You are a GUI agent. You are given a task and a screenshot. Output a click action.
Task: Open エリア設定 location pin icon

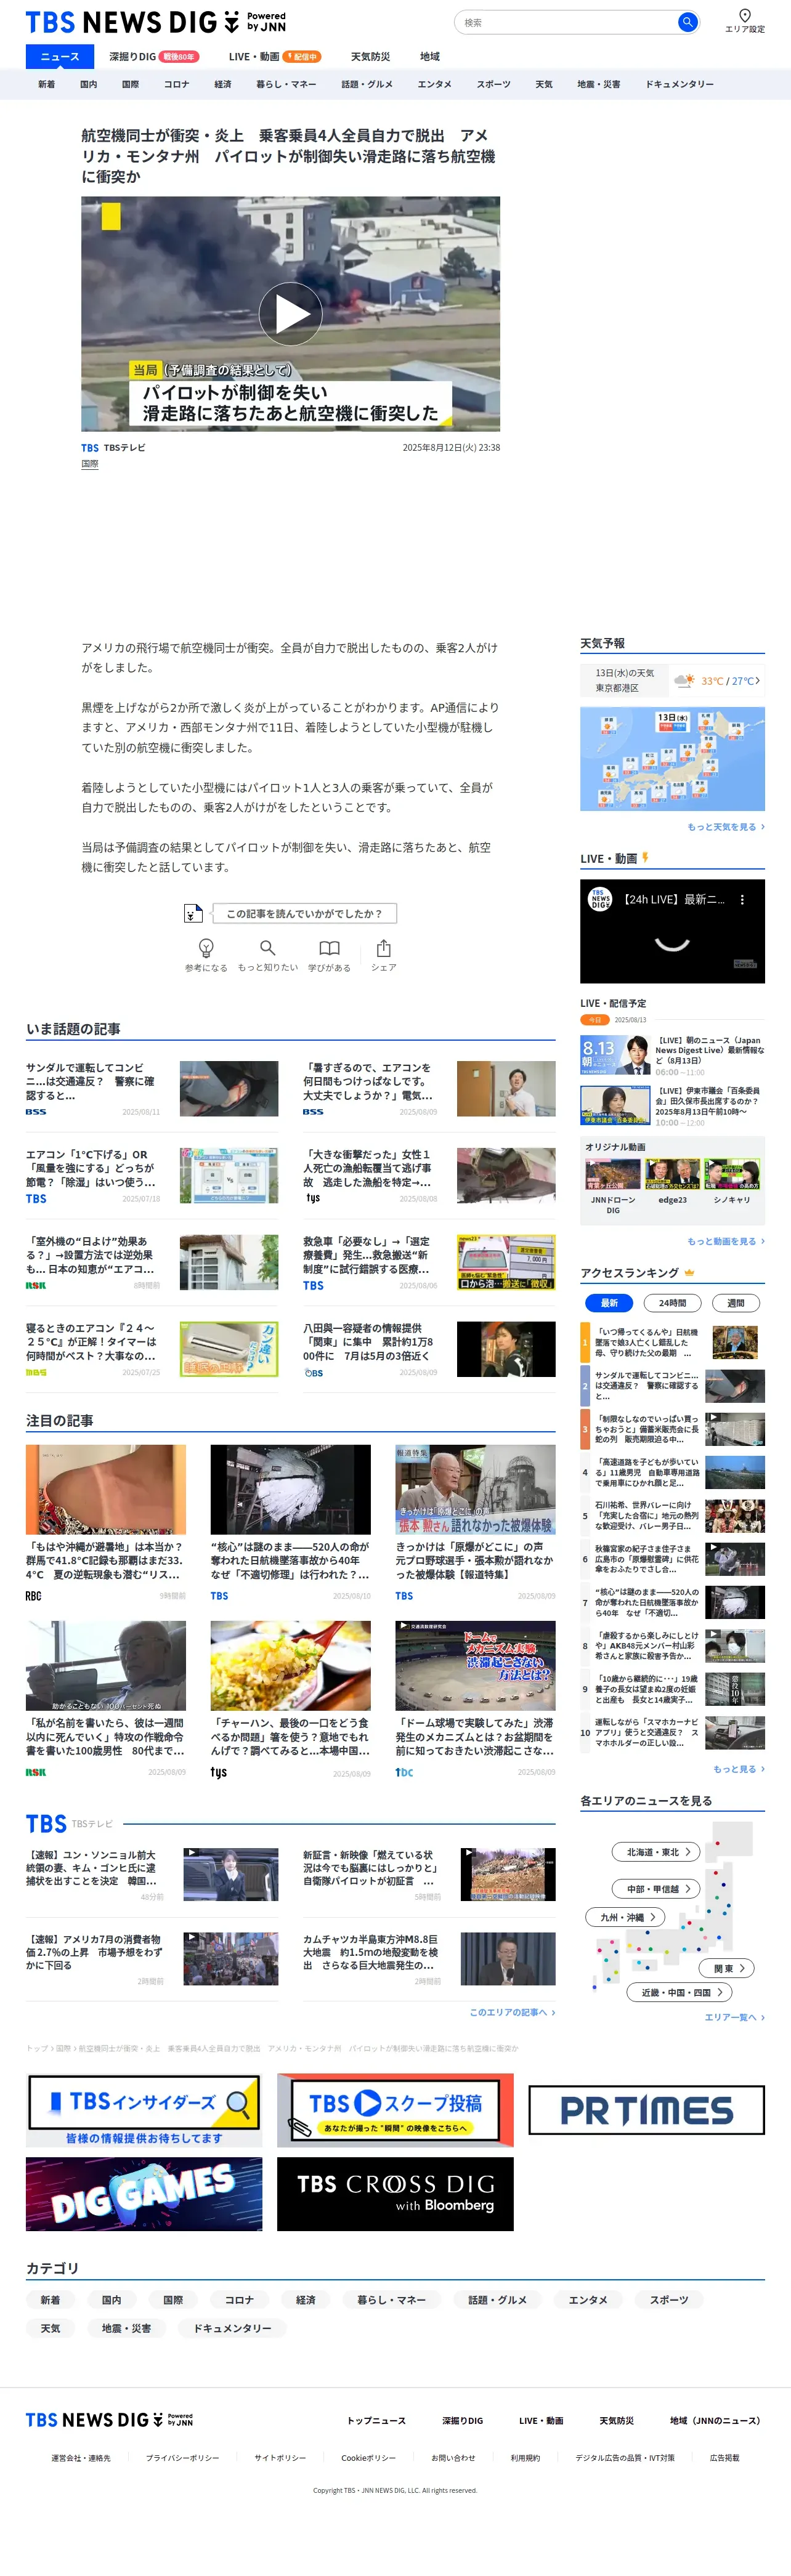click(x=744, y=15)
